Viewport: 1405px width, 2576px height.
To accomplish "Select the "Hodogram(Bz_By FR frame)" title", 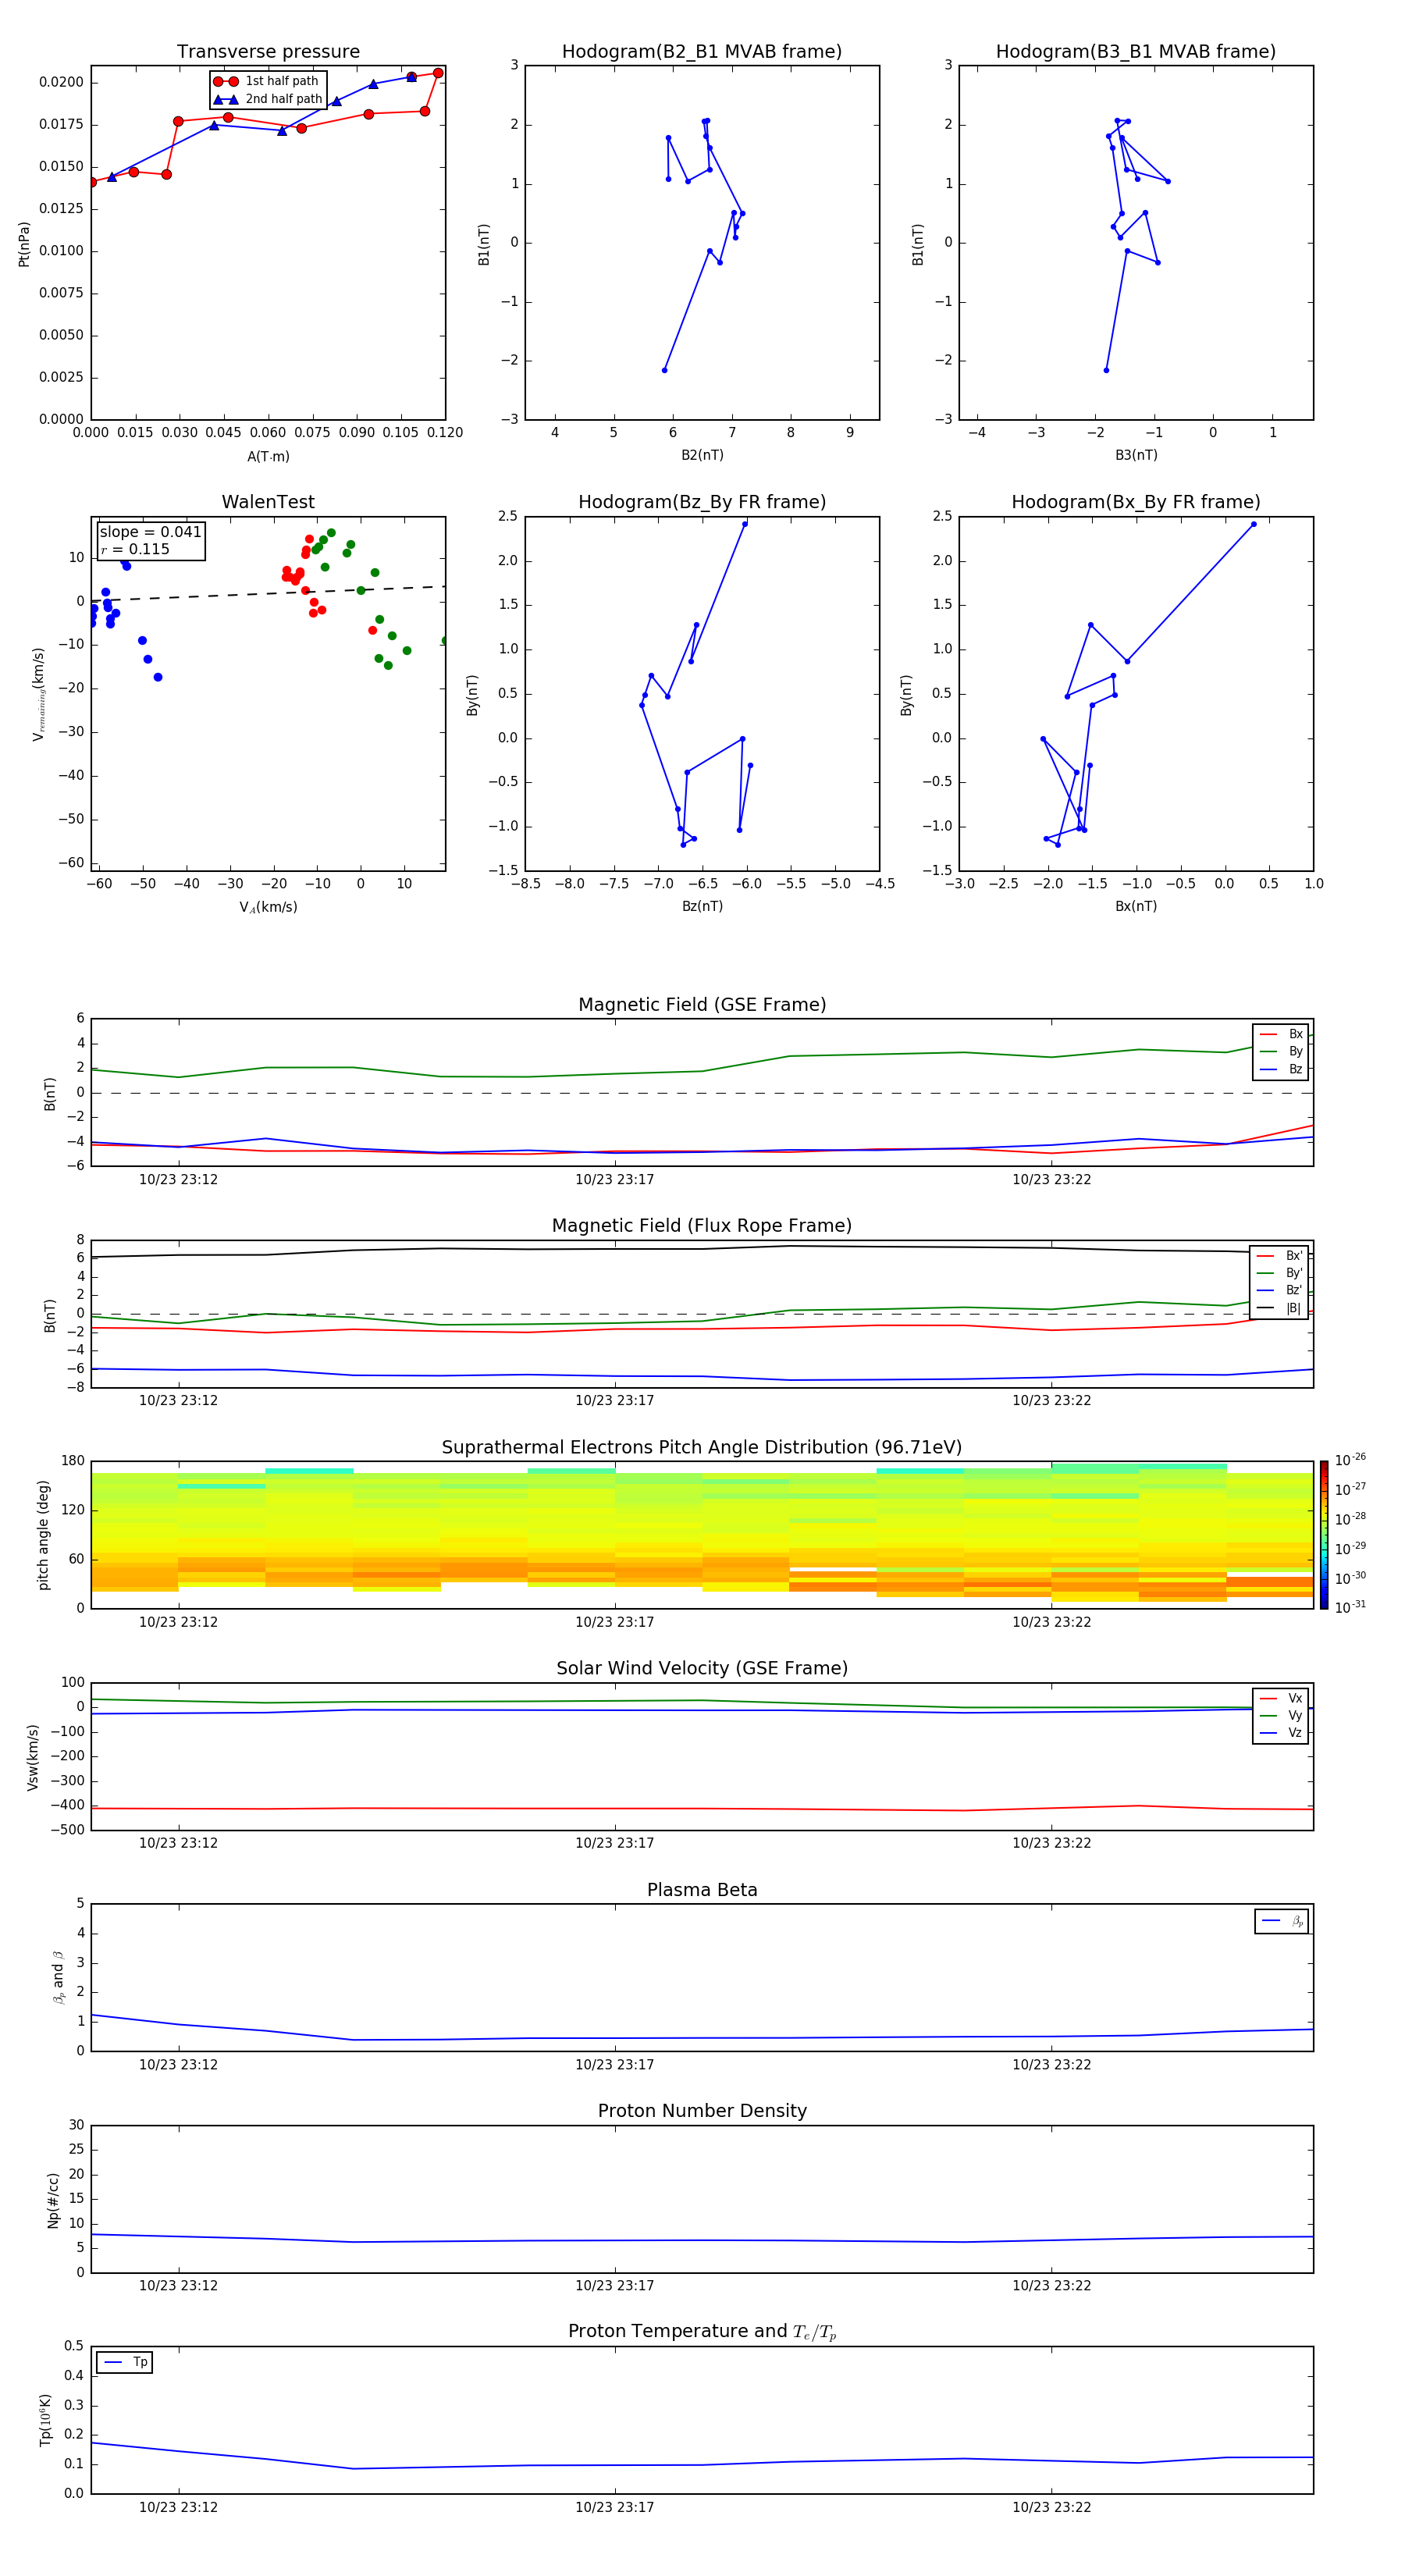I will [x=702, y=502].
